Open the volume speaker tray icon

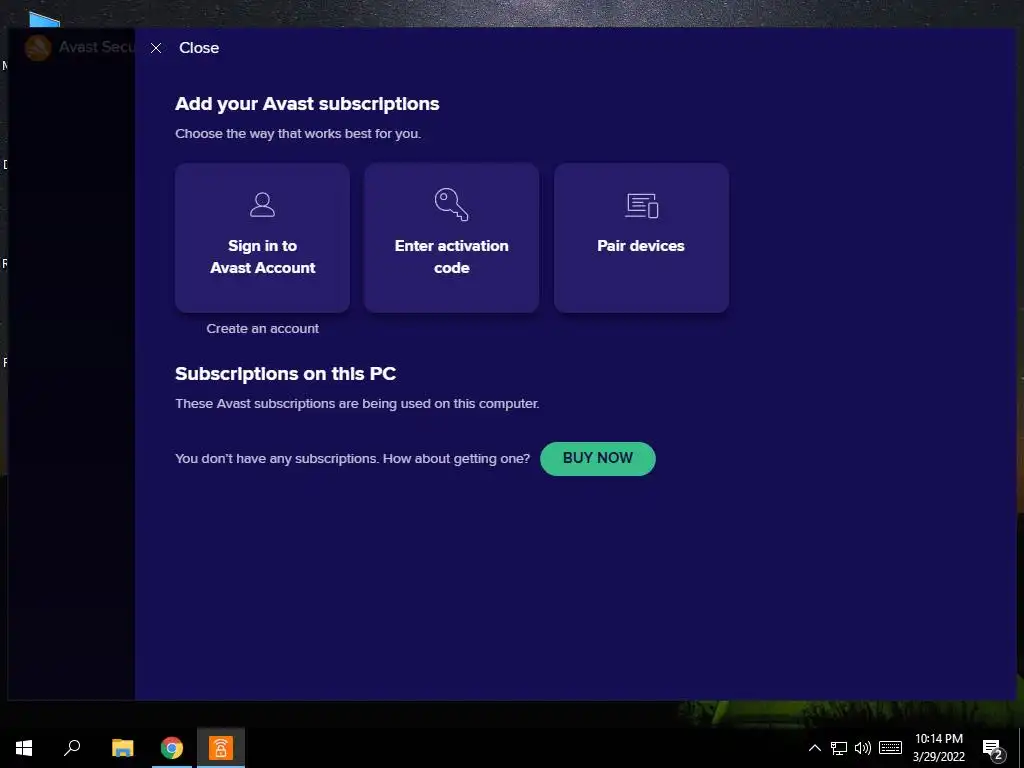863,748
